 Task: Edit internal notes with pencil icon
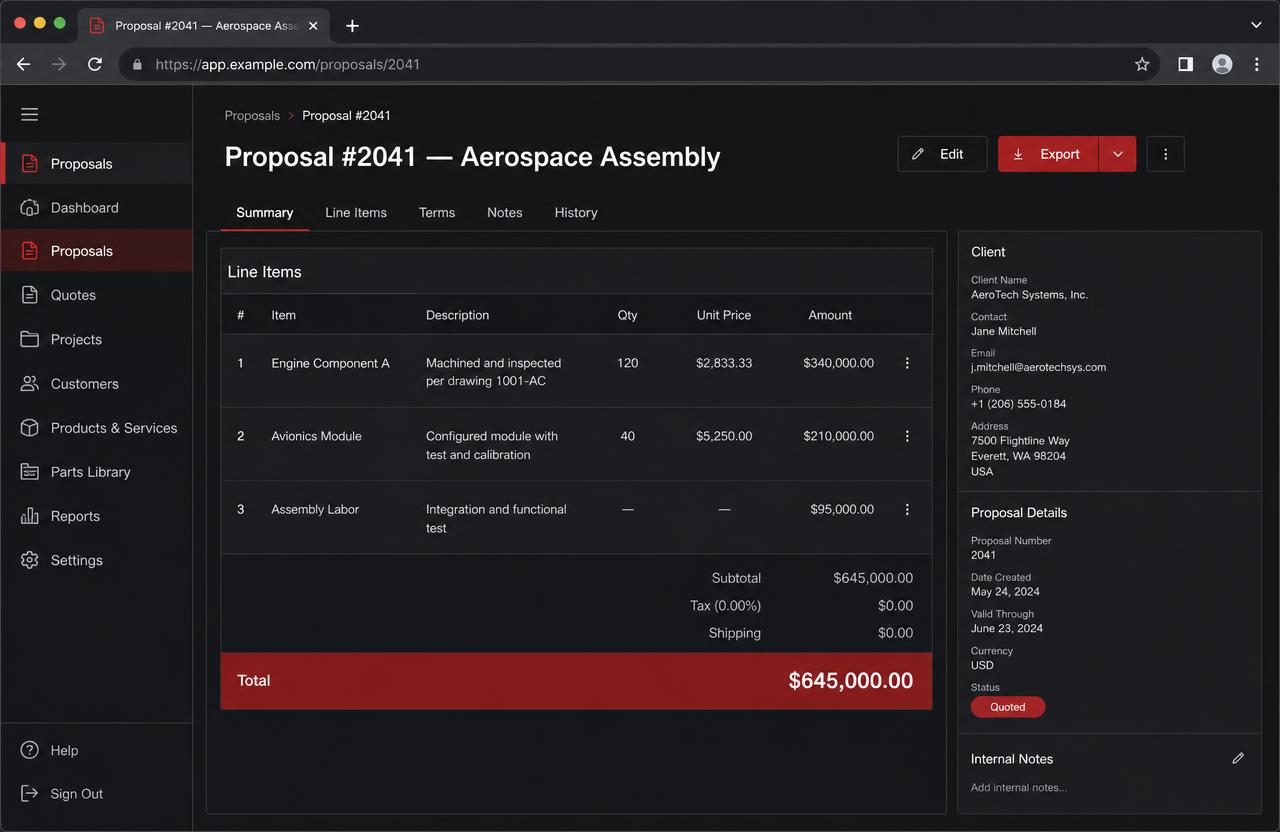(x=1238, y=759)
